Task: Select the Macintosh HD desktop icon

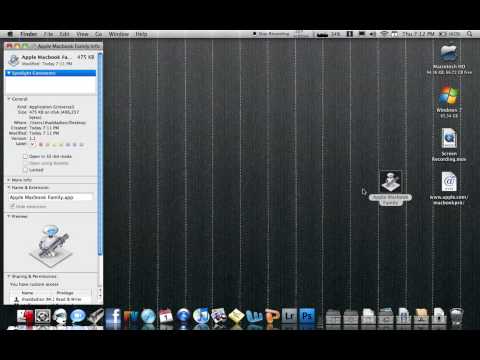Action: click(449, 52)
